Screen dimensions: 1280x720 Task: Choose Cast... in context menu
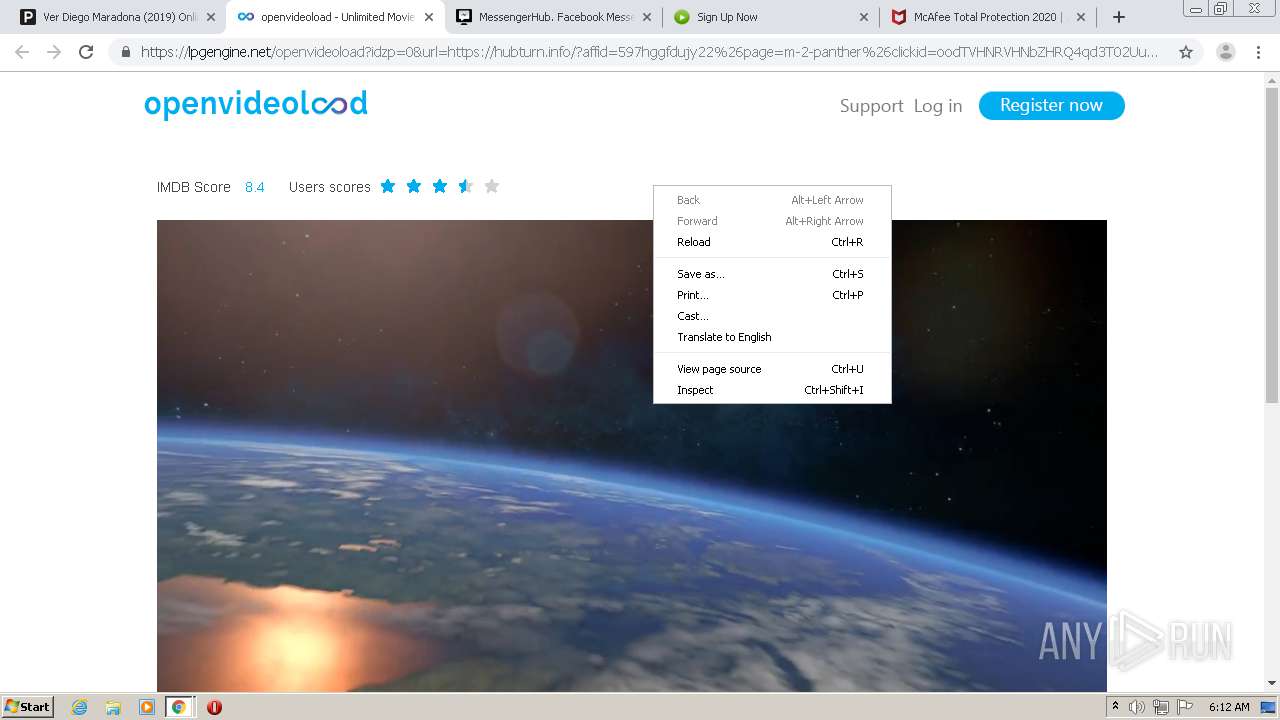pos(772,316)
